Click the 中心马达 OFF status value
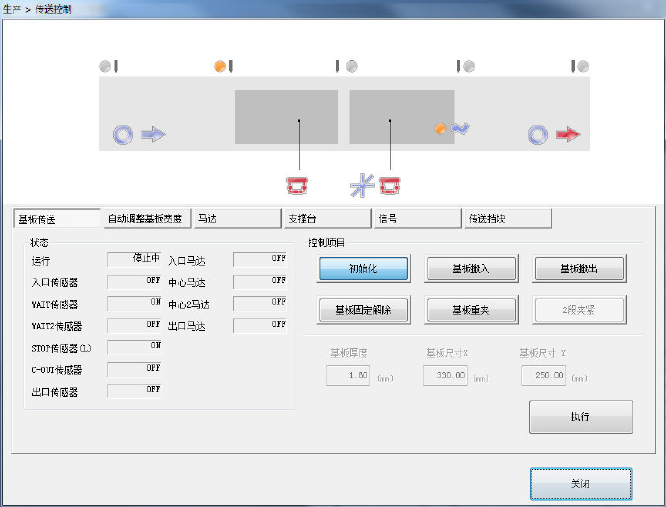Image resolution: width=666 pixels, height=507 pixels. (260, 281)
